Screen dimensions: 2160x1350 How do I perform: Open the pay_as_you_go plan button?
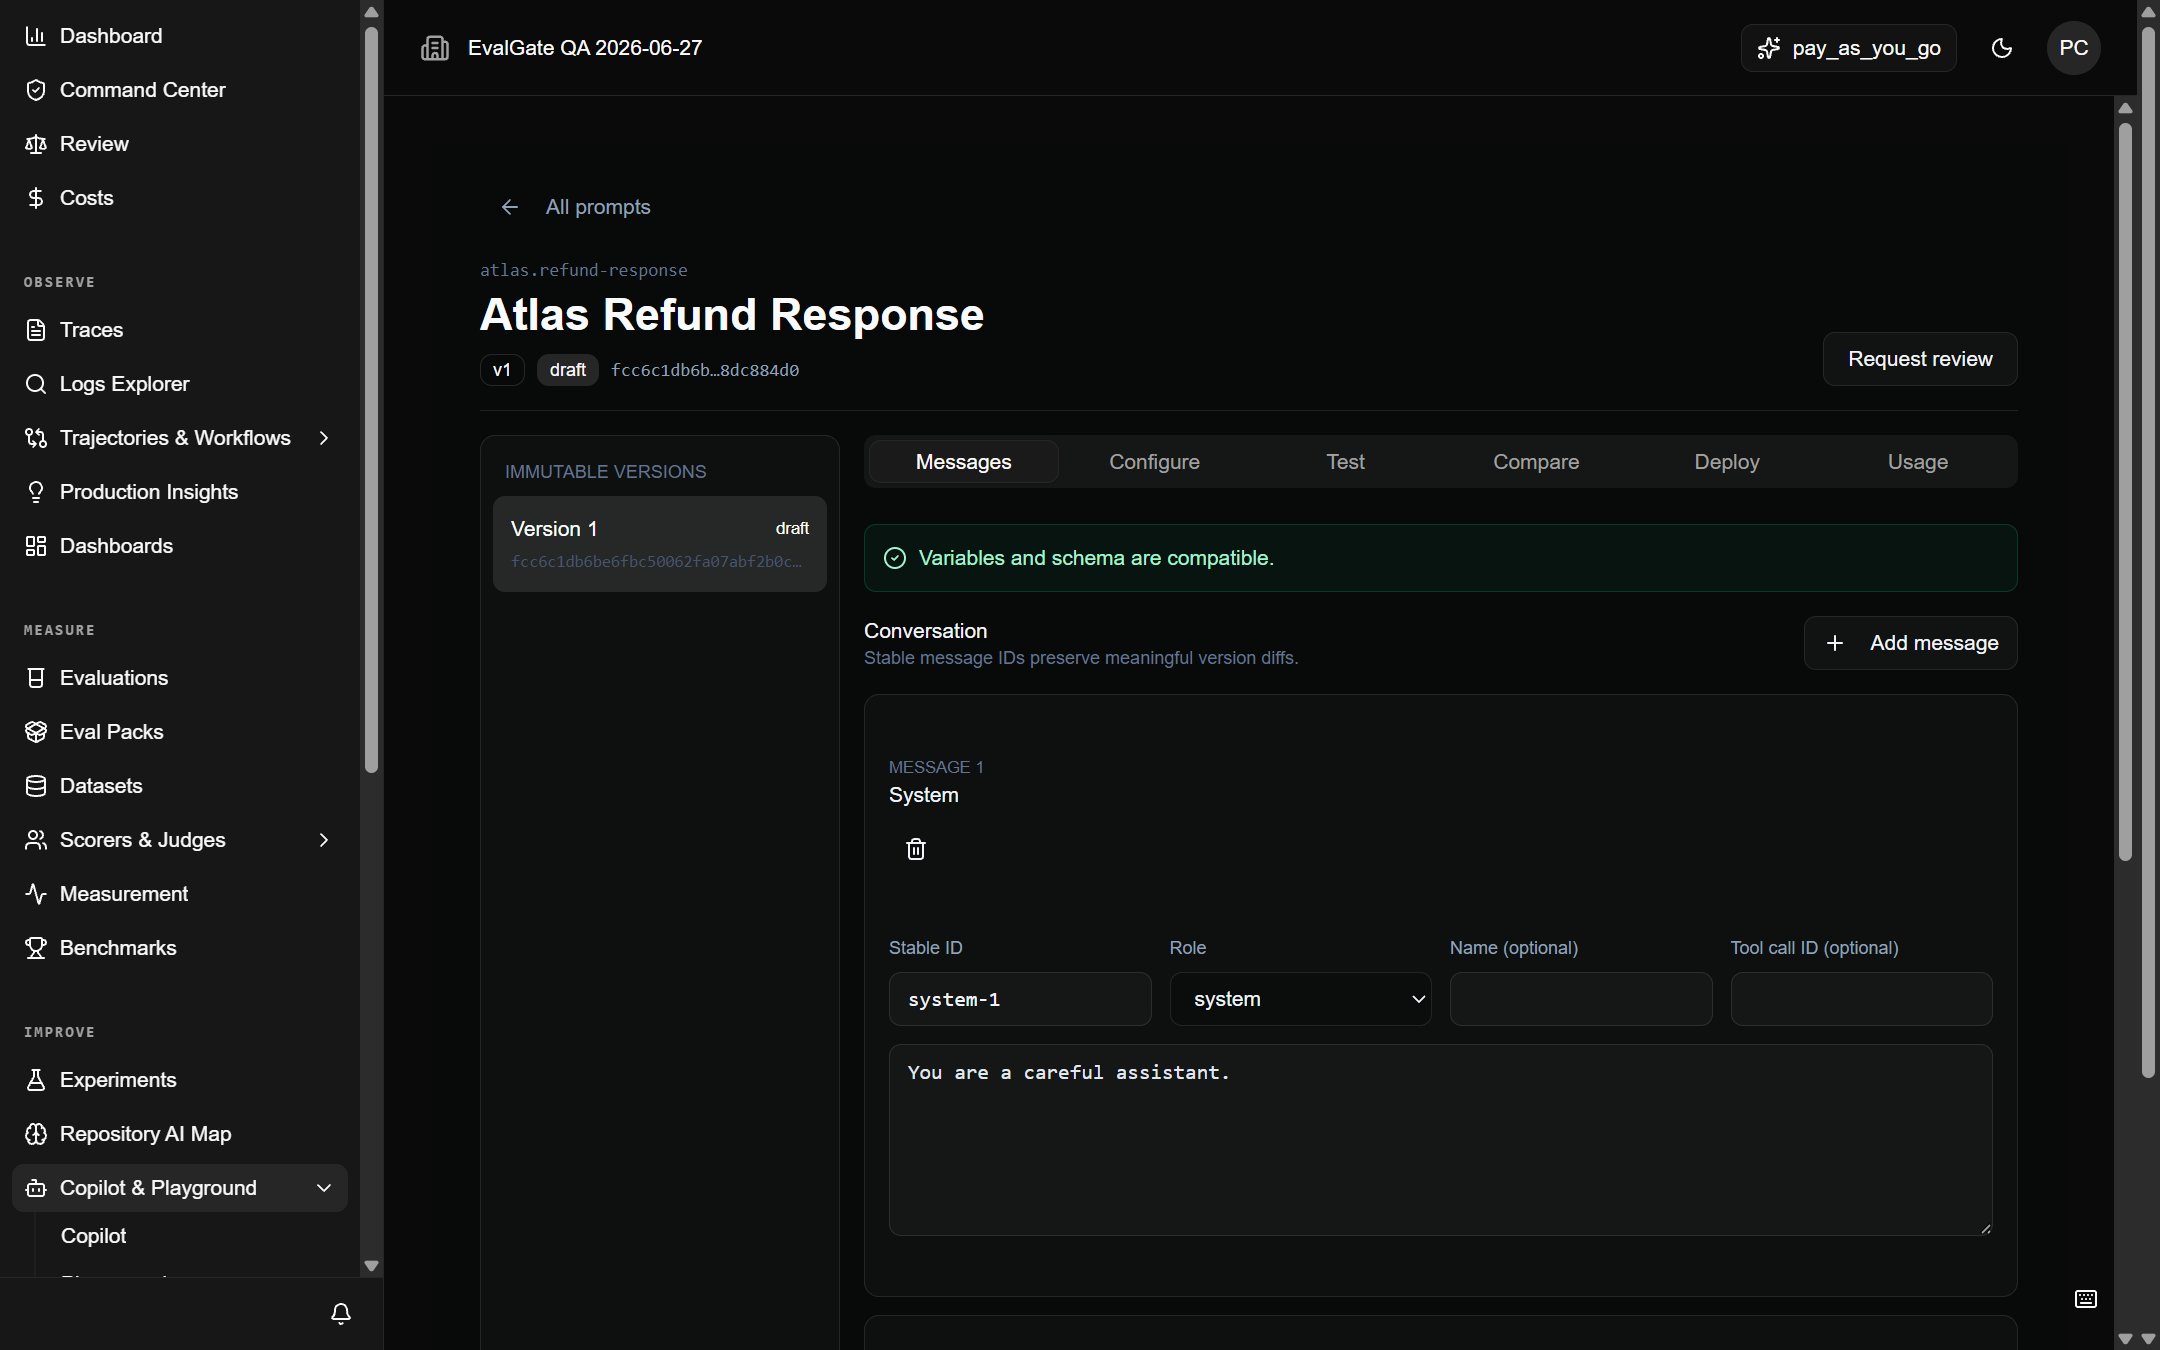pyautogui.click(x=1849, y=48)
